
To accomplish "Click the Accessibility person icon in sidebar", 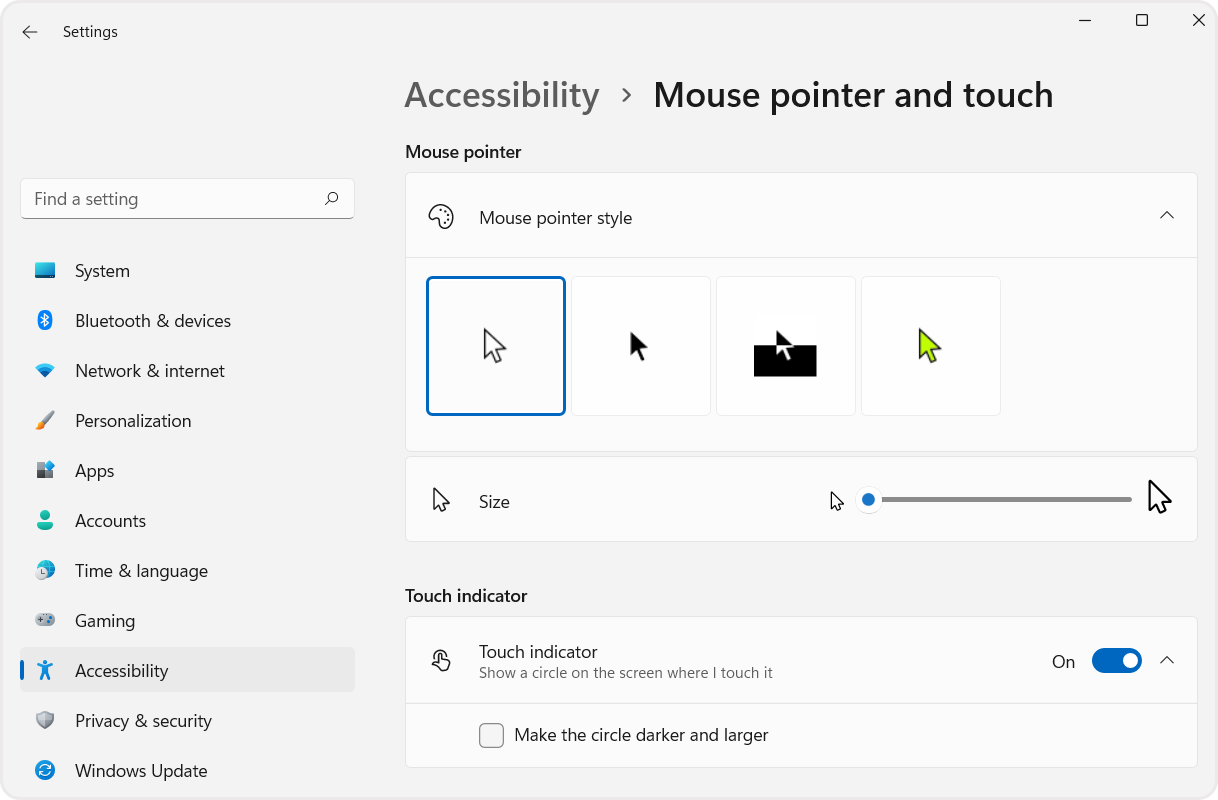I will click(45, 670).
